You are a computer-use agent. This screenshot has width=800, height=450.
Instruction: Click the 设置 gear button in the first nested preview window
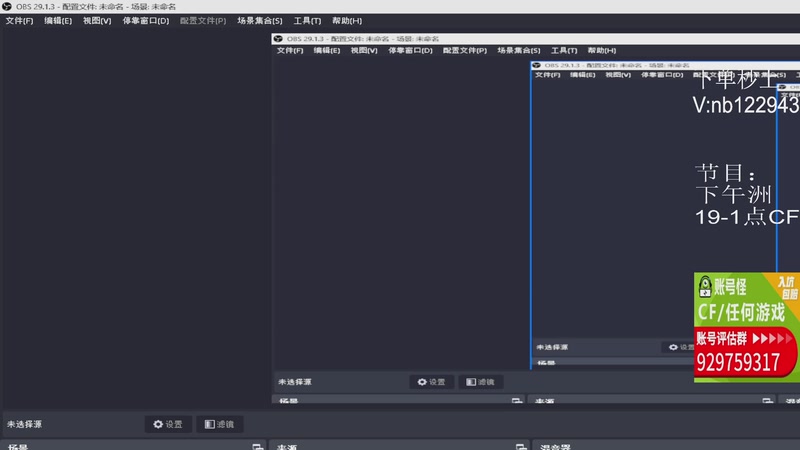pos(432,382)
